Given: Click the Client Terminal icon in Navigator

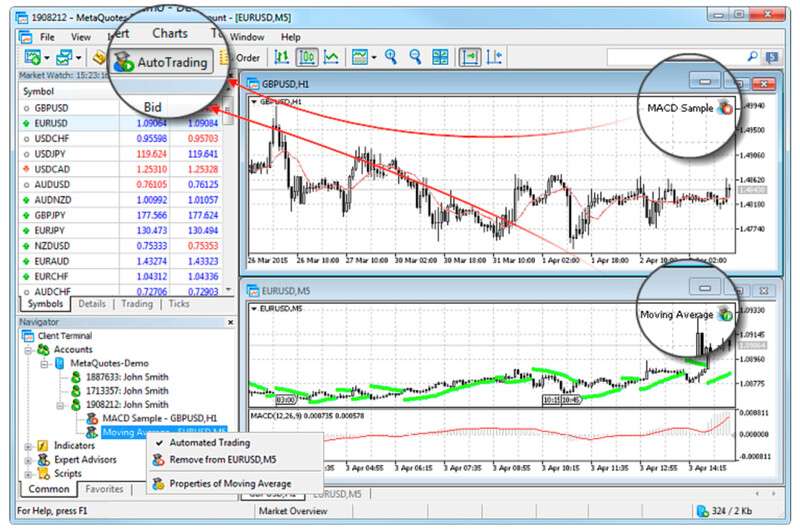Looking at the screenshot, I should 28,336.
